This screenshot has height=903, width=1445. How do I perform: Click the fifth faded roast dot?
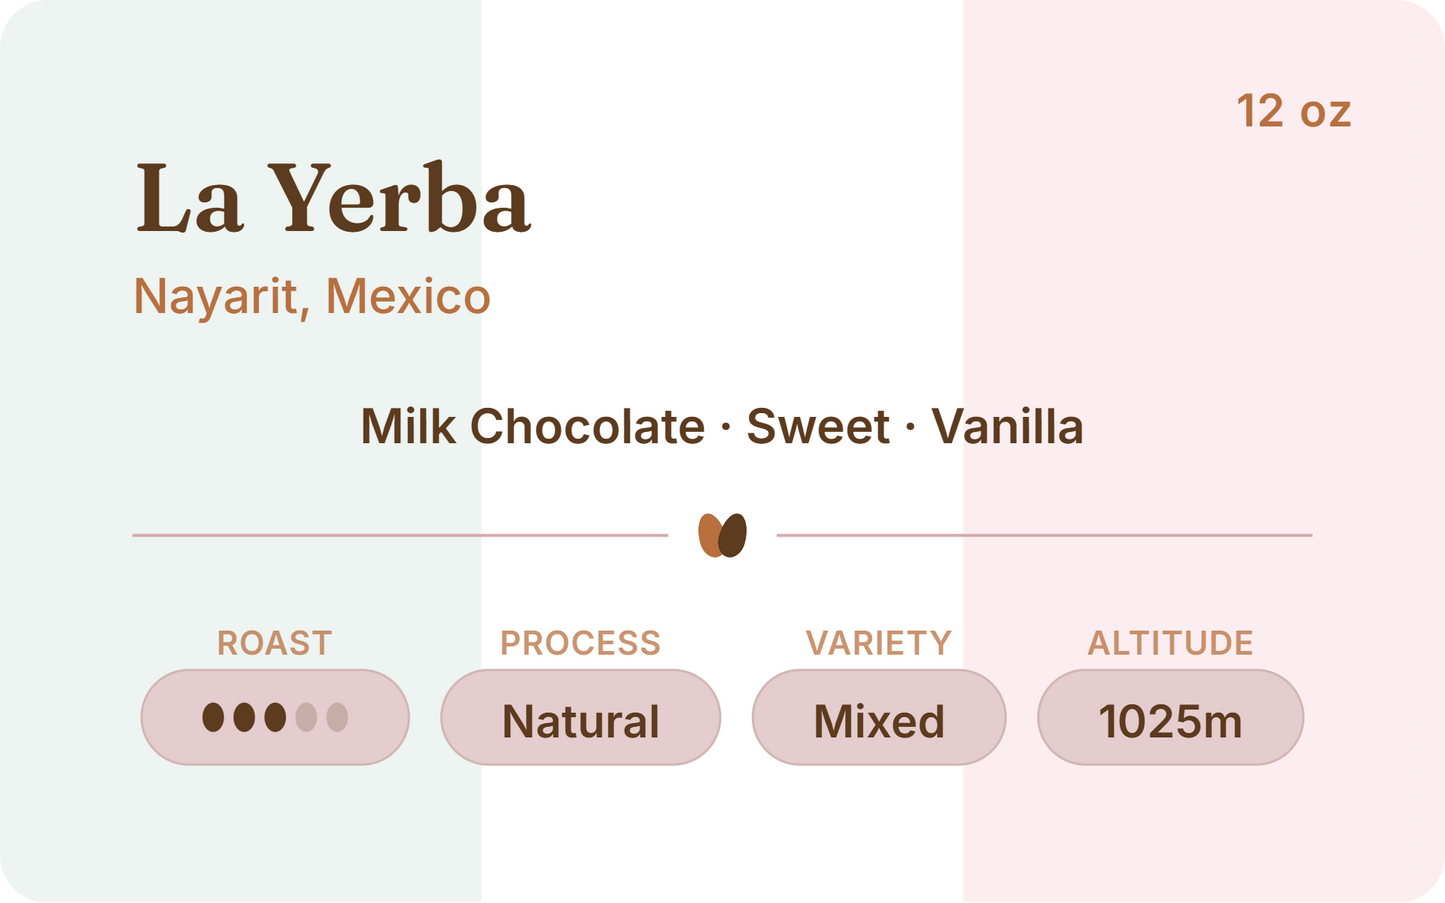click(x=337, y=718)
